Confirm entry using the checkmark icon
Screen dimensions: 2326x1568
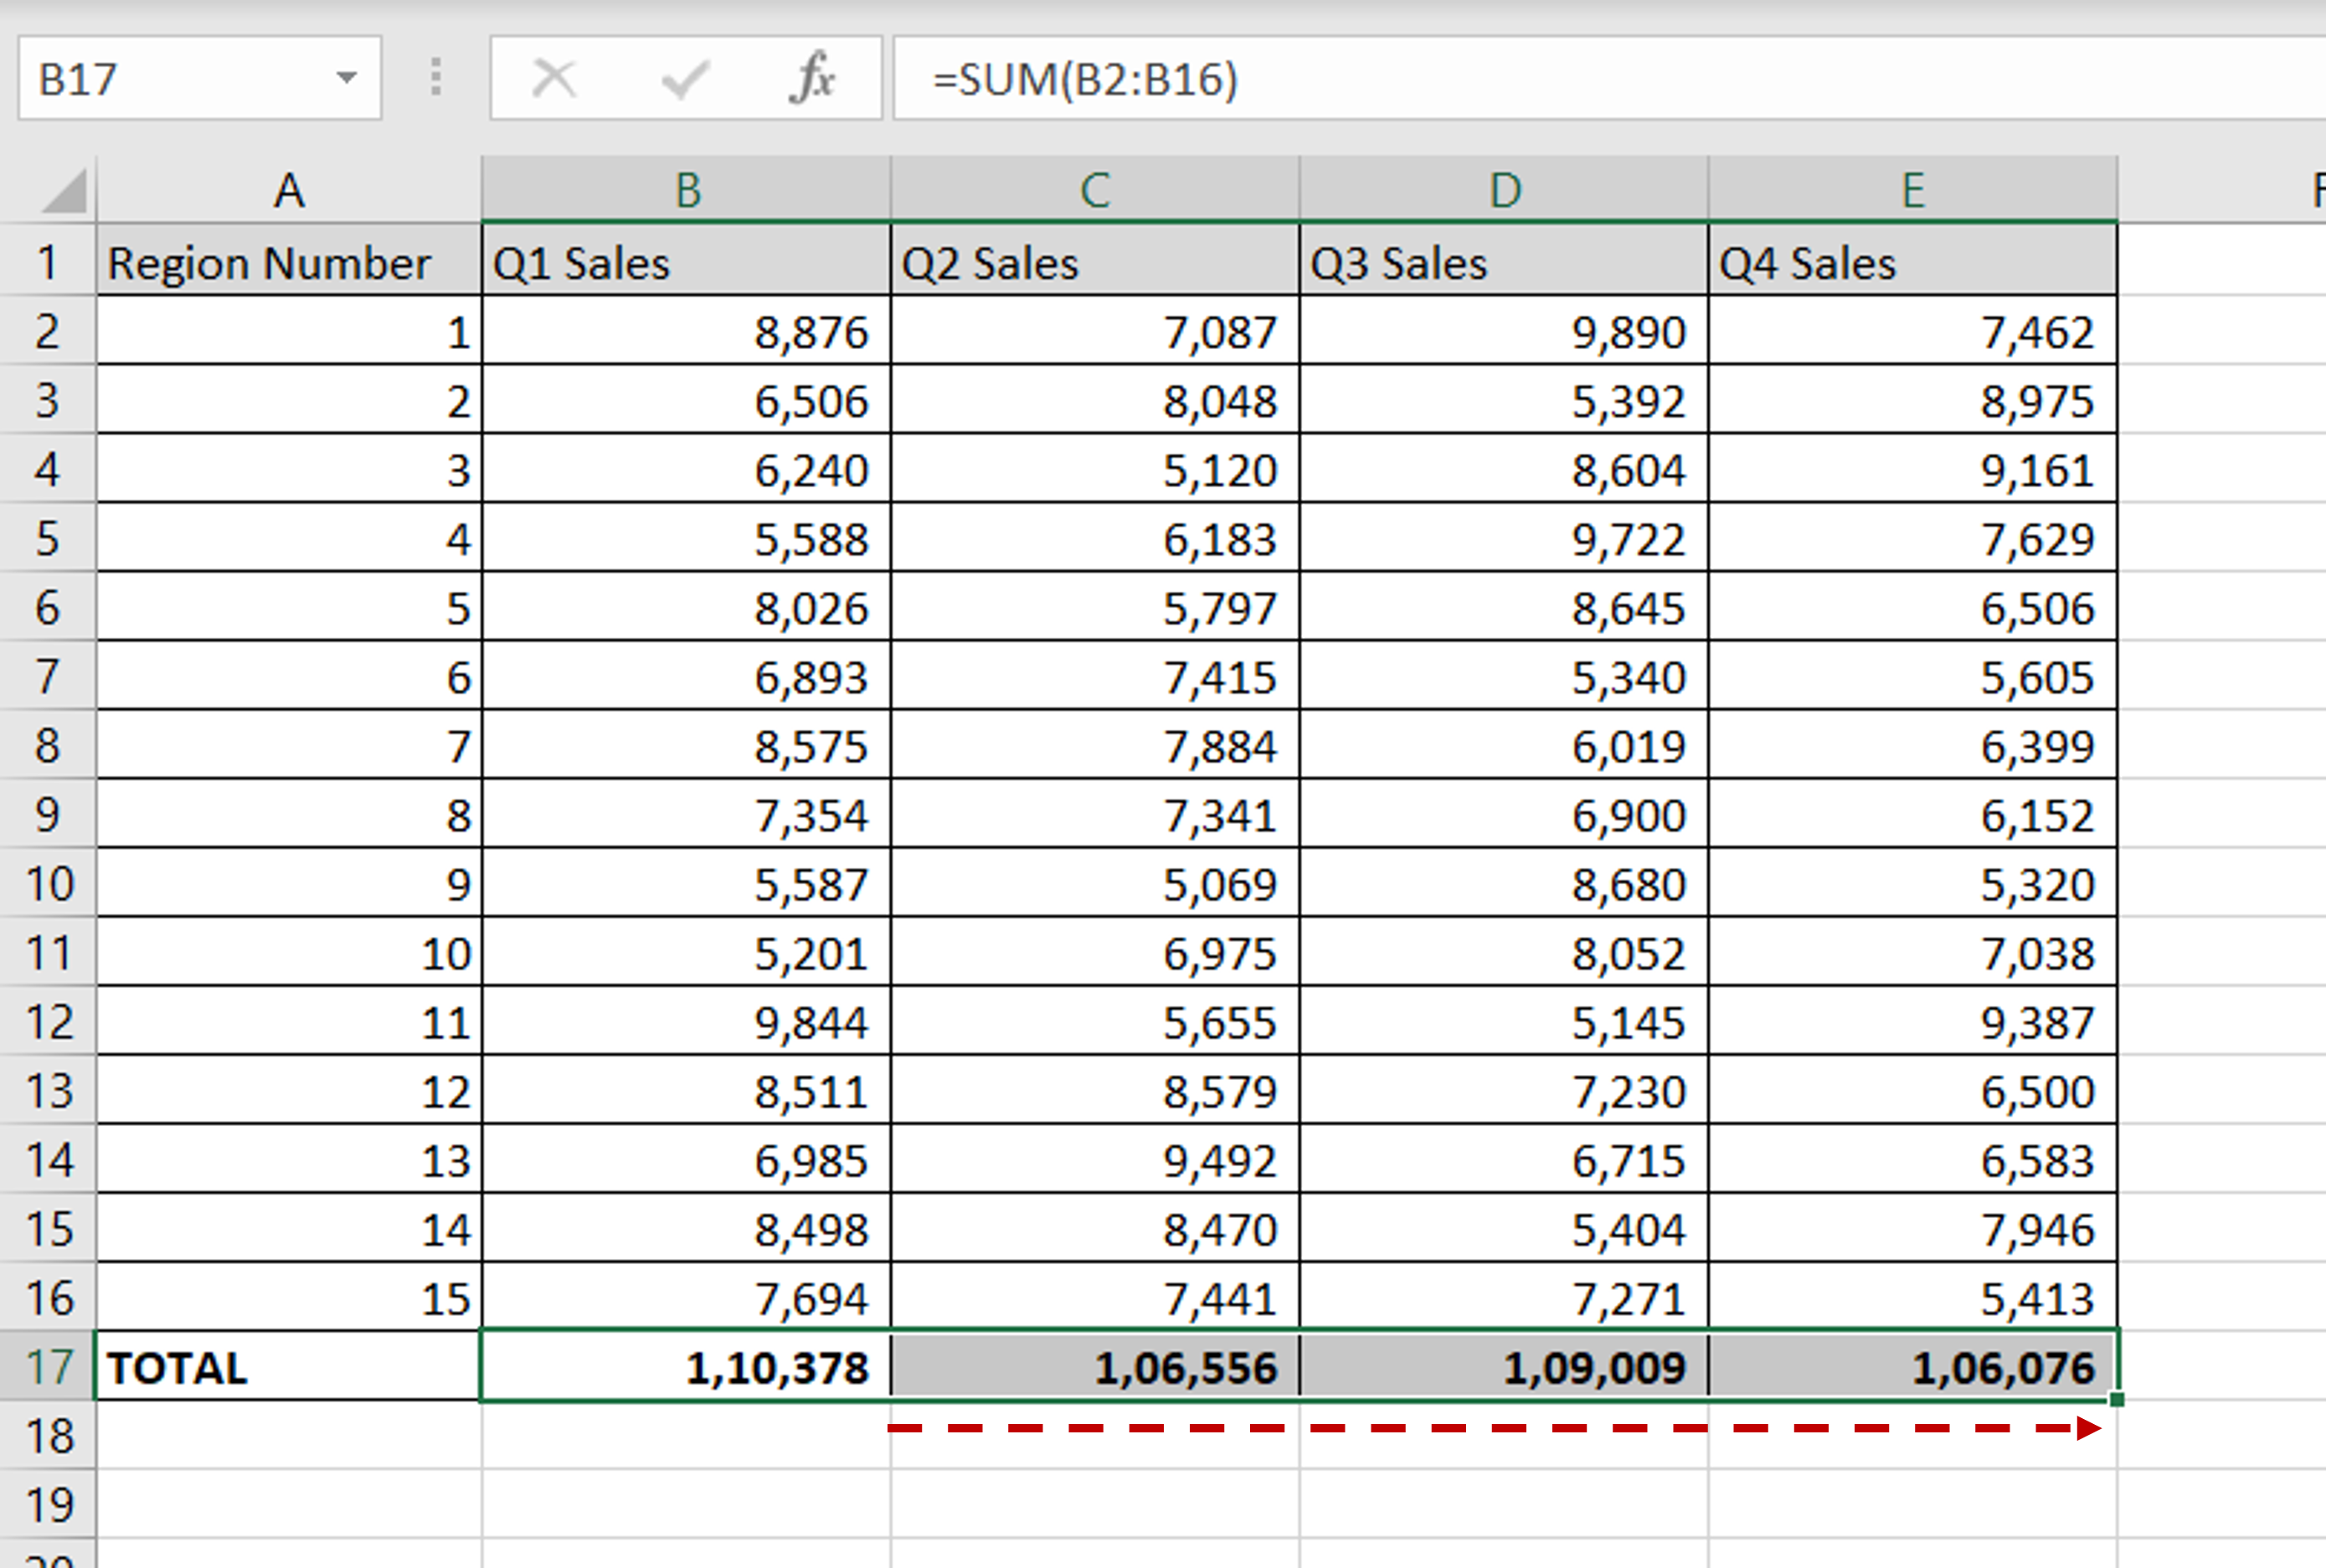pos(683,78)
